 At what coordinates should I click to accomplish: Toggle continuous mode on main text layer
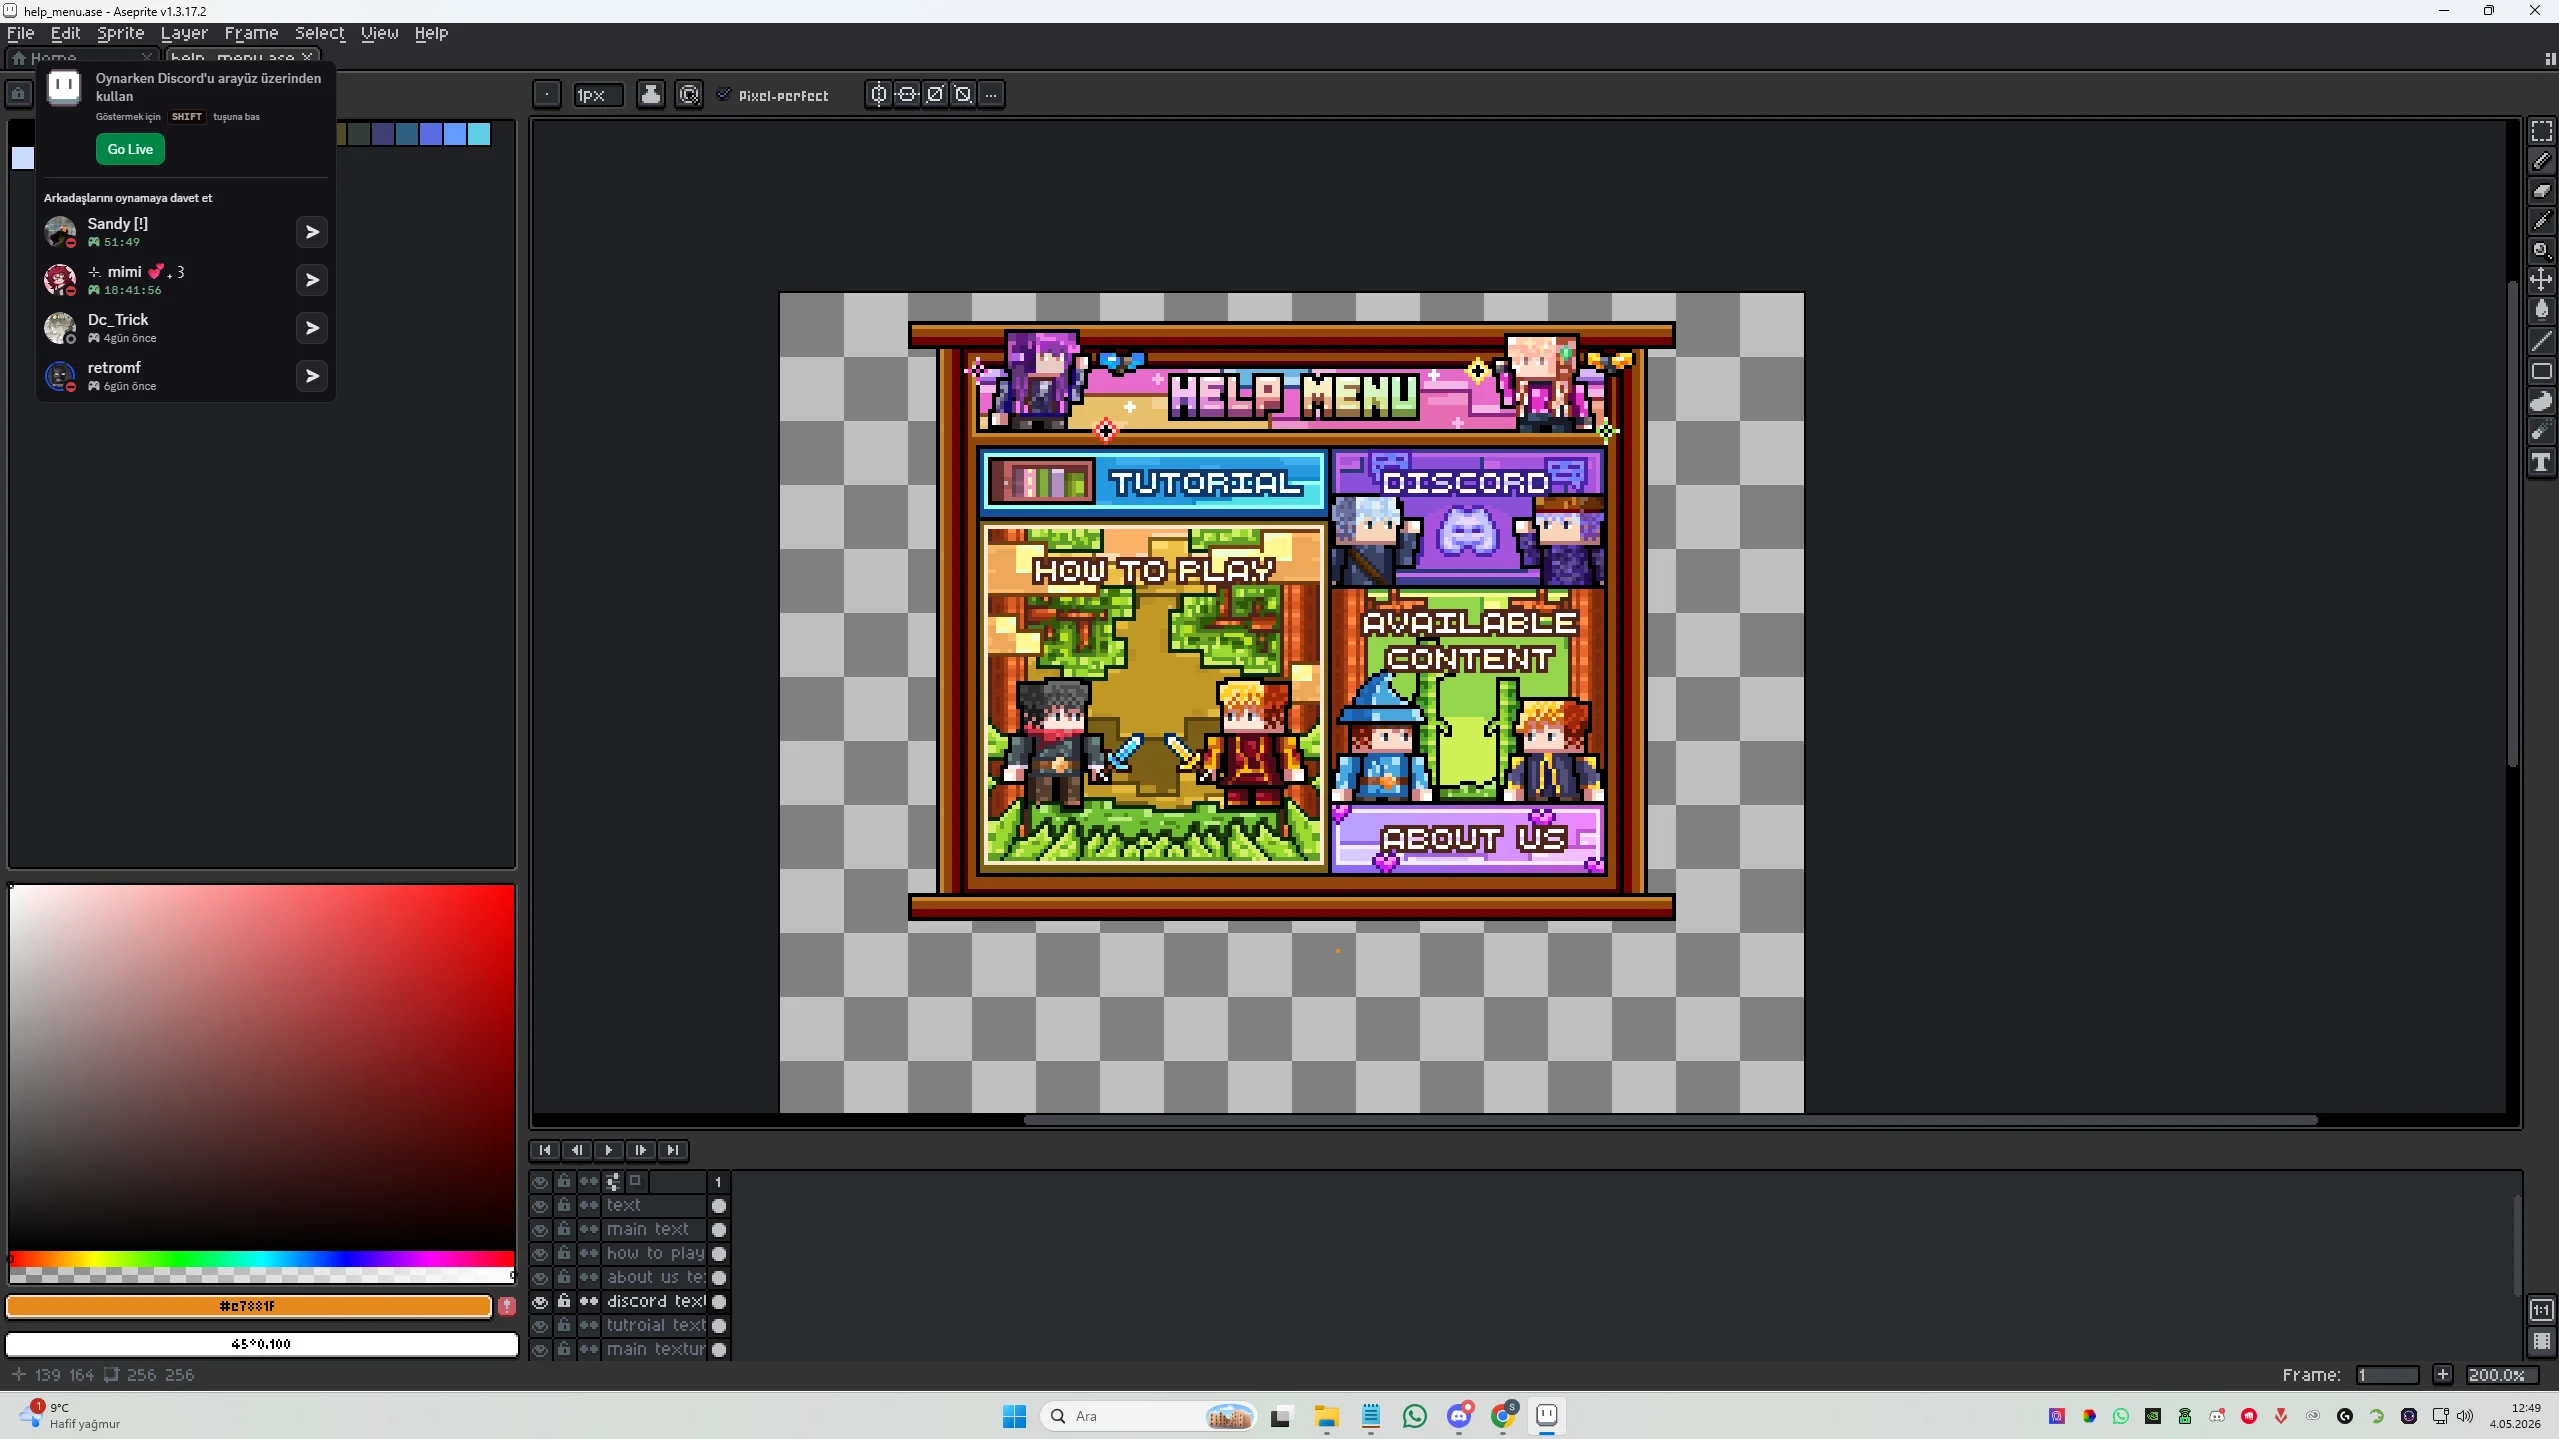[x=588, y=1230]
